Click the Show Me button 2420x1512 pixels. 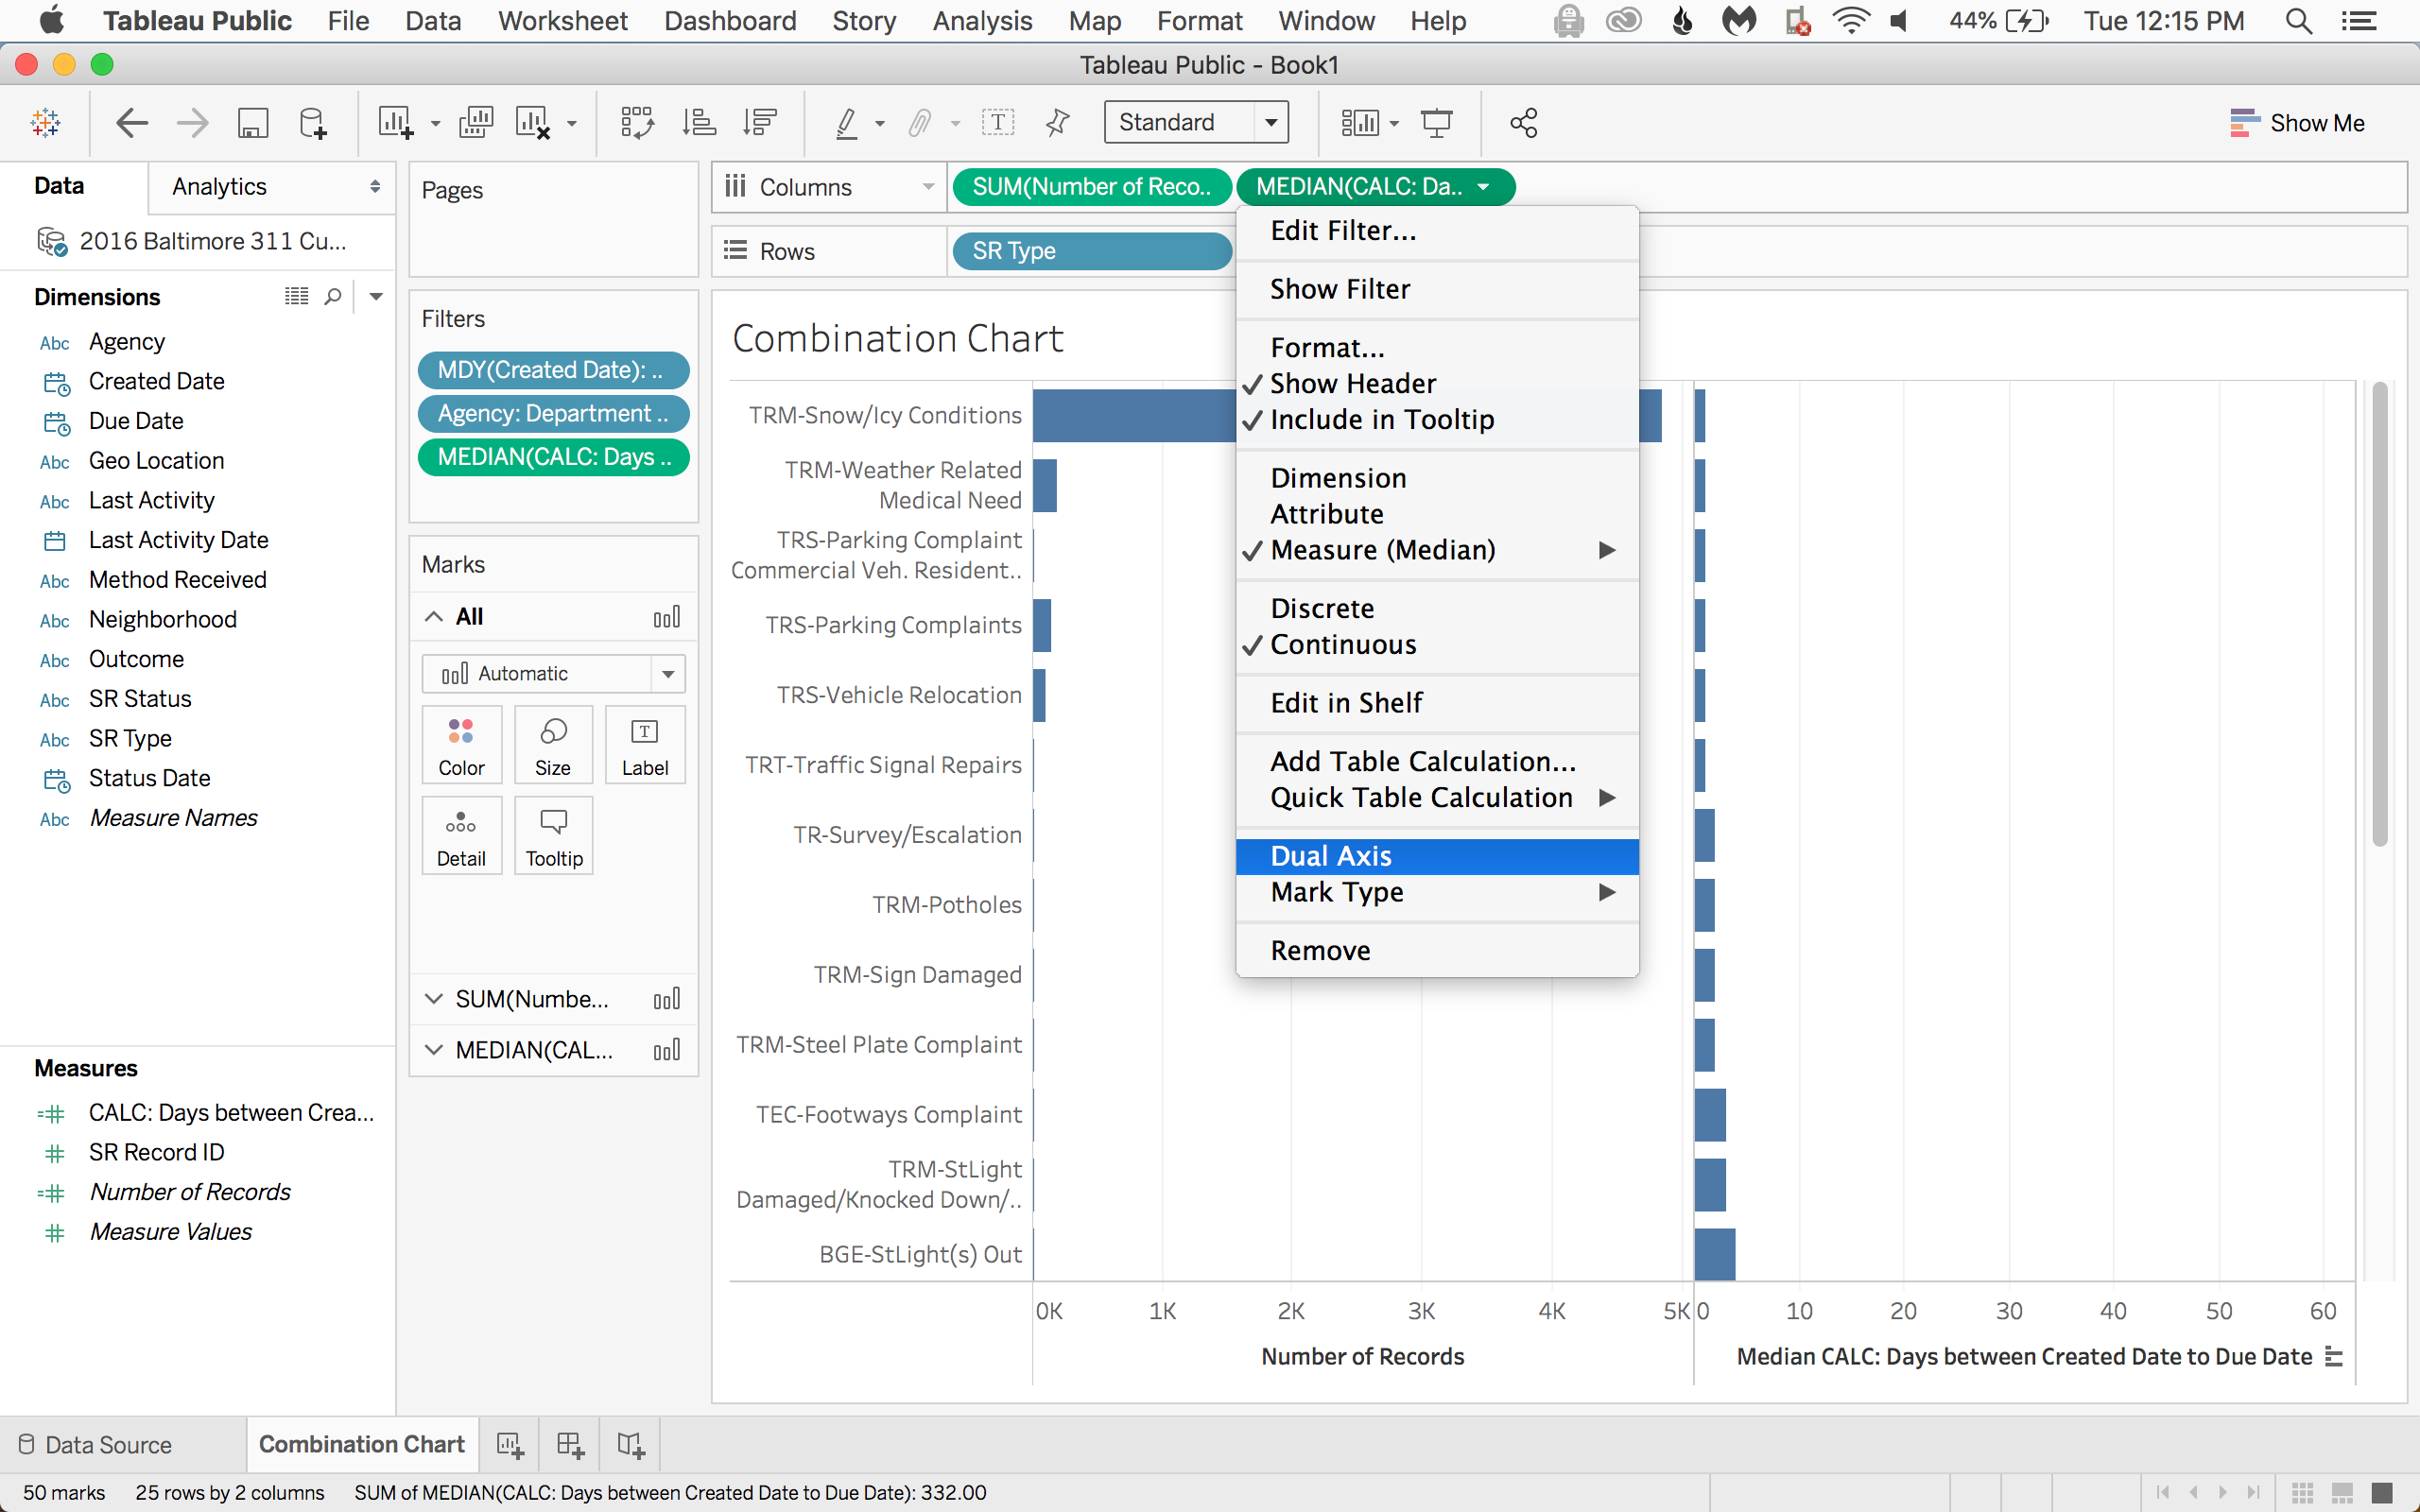2297,123
